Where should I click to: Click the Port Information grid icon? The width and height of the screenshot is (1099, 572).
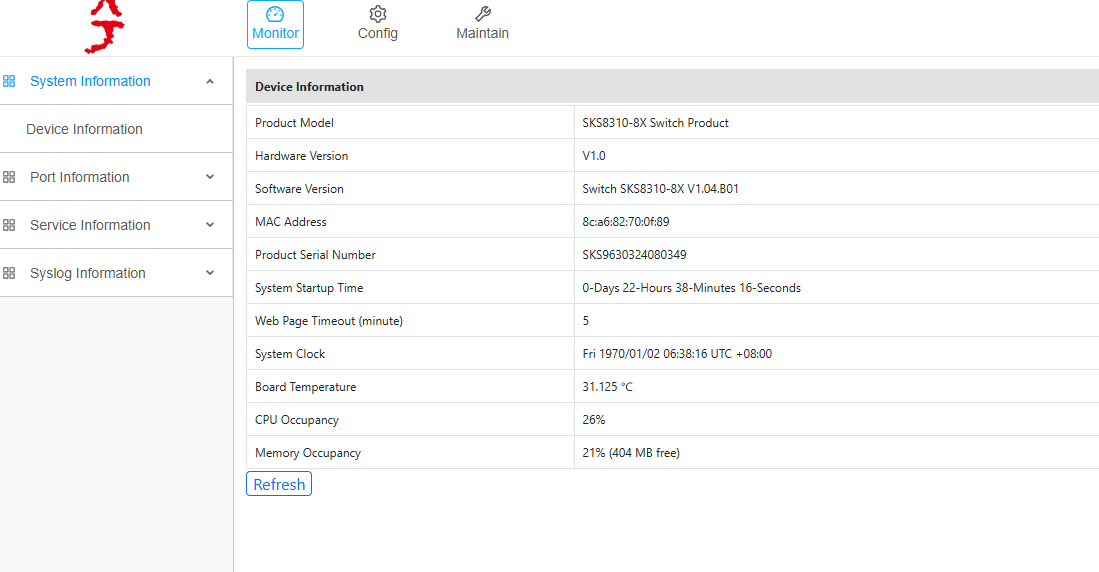[x=9, y=177]
